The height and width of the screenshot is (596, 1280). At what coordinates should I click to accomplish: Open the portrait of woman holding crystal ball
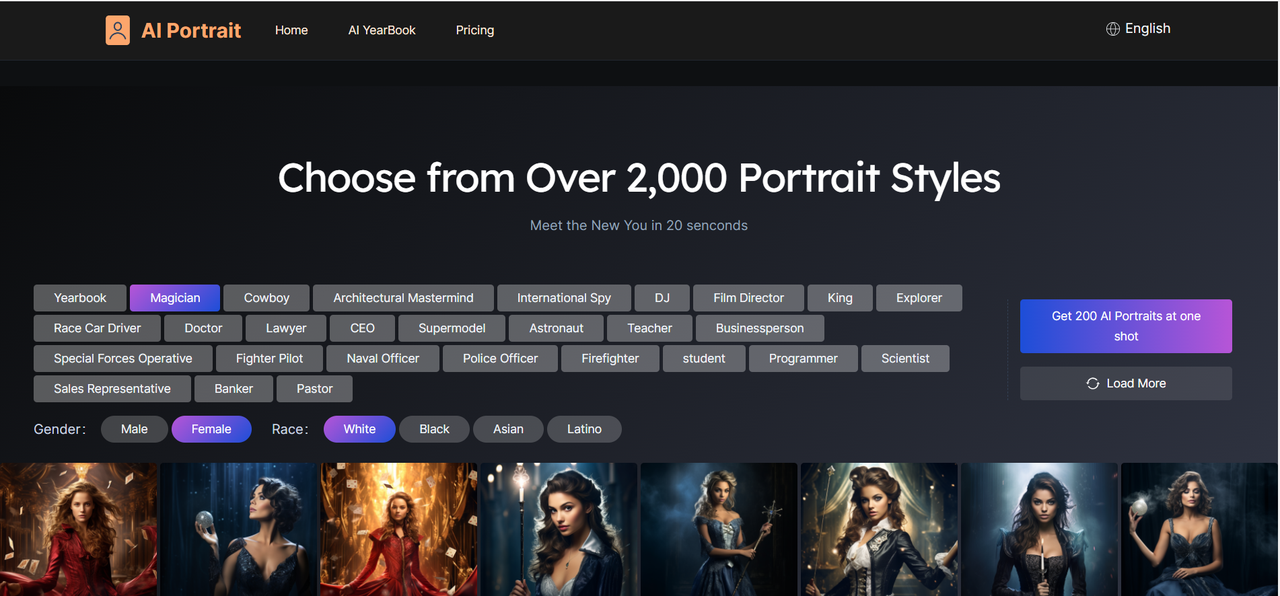coord(238,529)
